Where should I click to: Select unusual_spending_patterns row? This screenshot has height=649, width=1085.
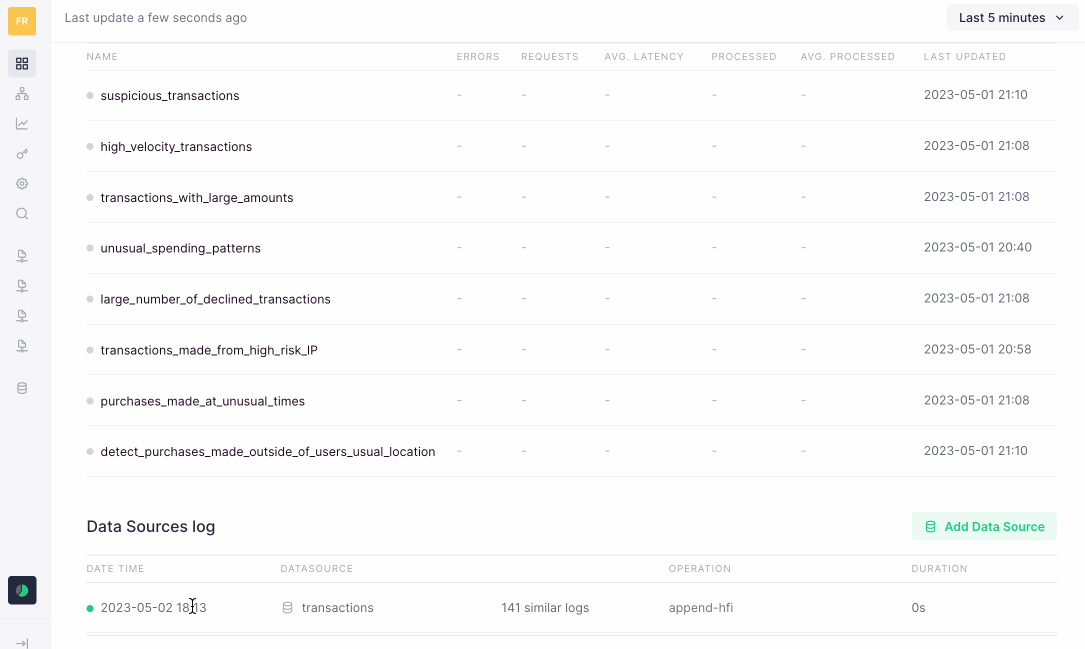pyautogui.click(x=180, y=249)
